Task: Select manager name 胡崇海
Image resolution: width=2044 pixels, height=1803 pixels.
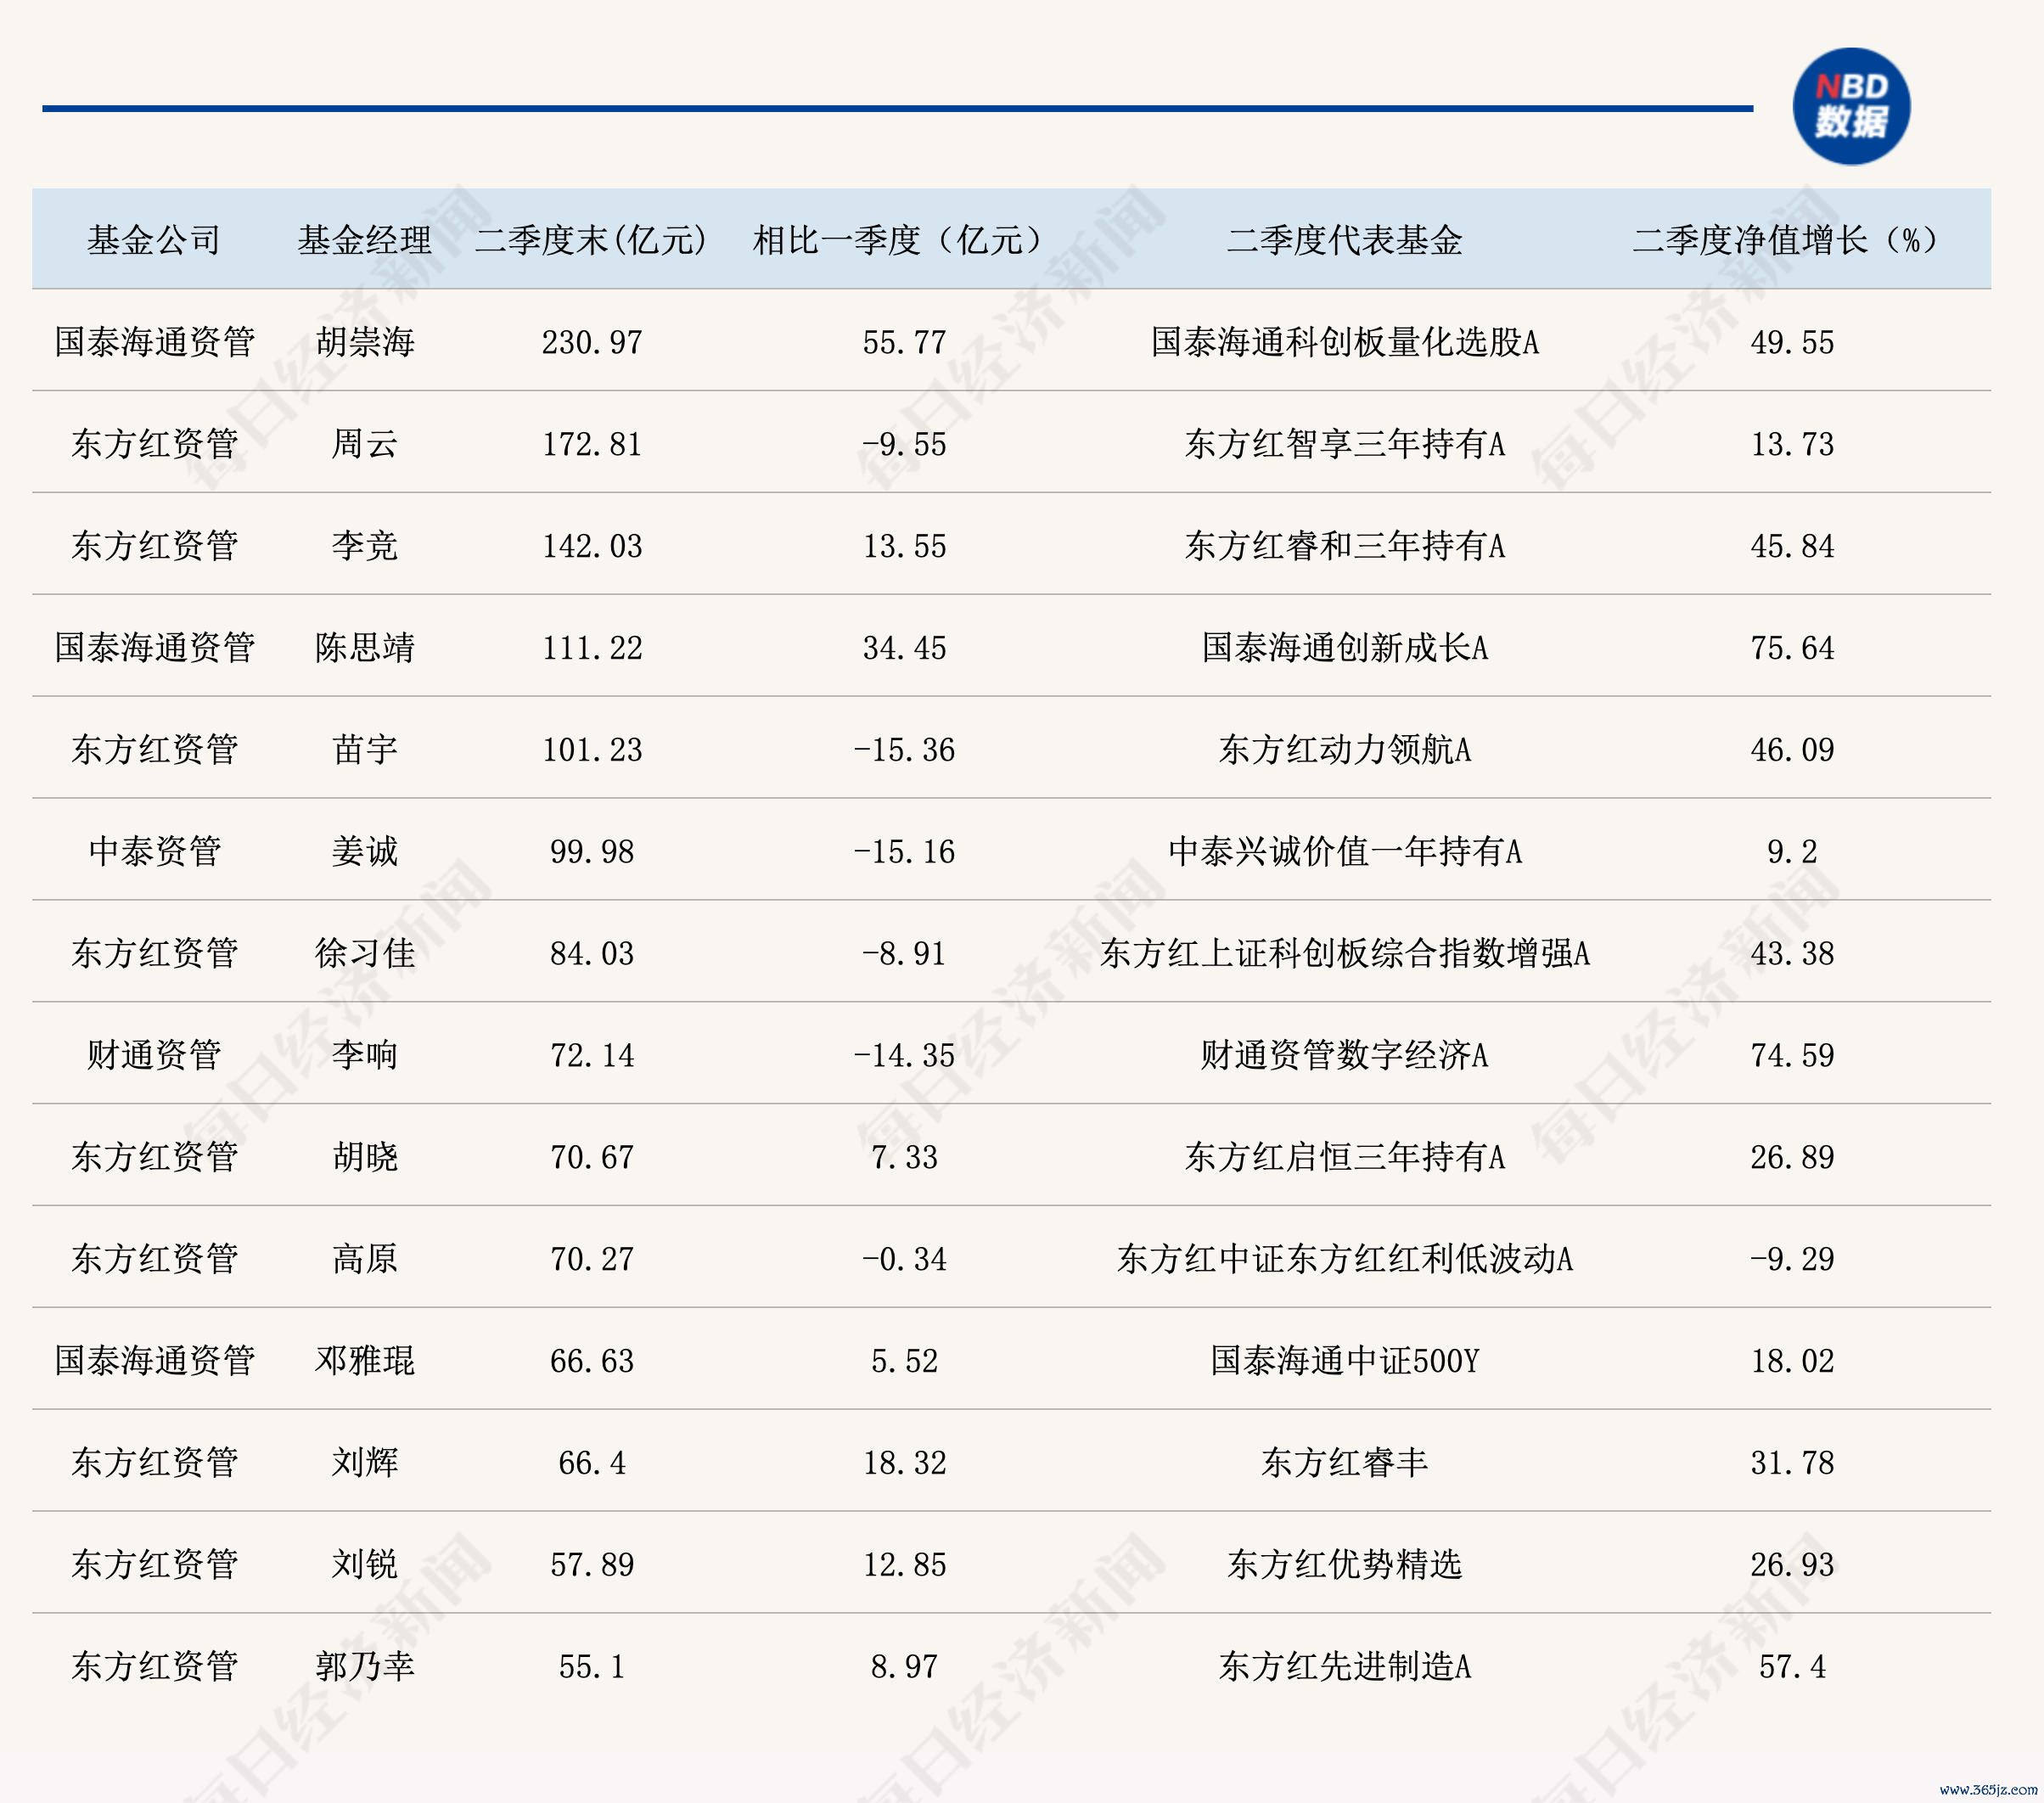Action: tap(365, 342)
